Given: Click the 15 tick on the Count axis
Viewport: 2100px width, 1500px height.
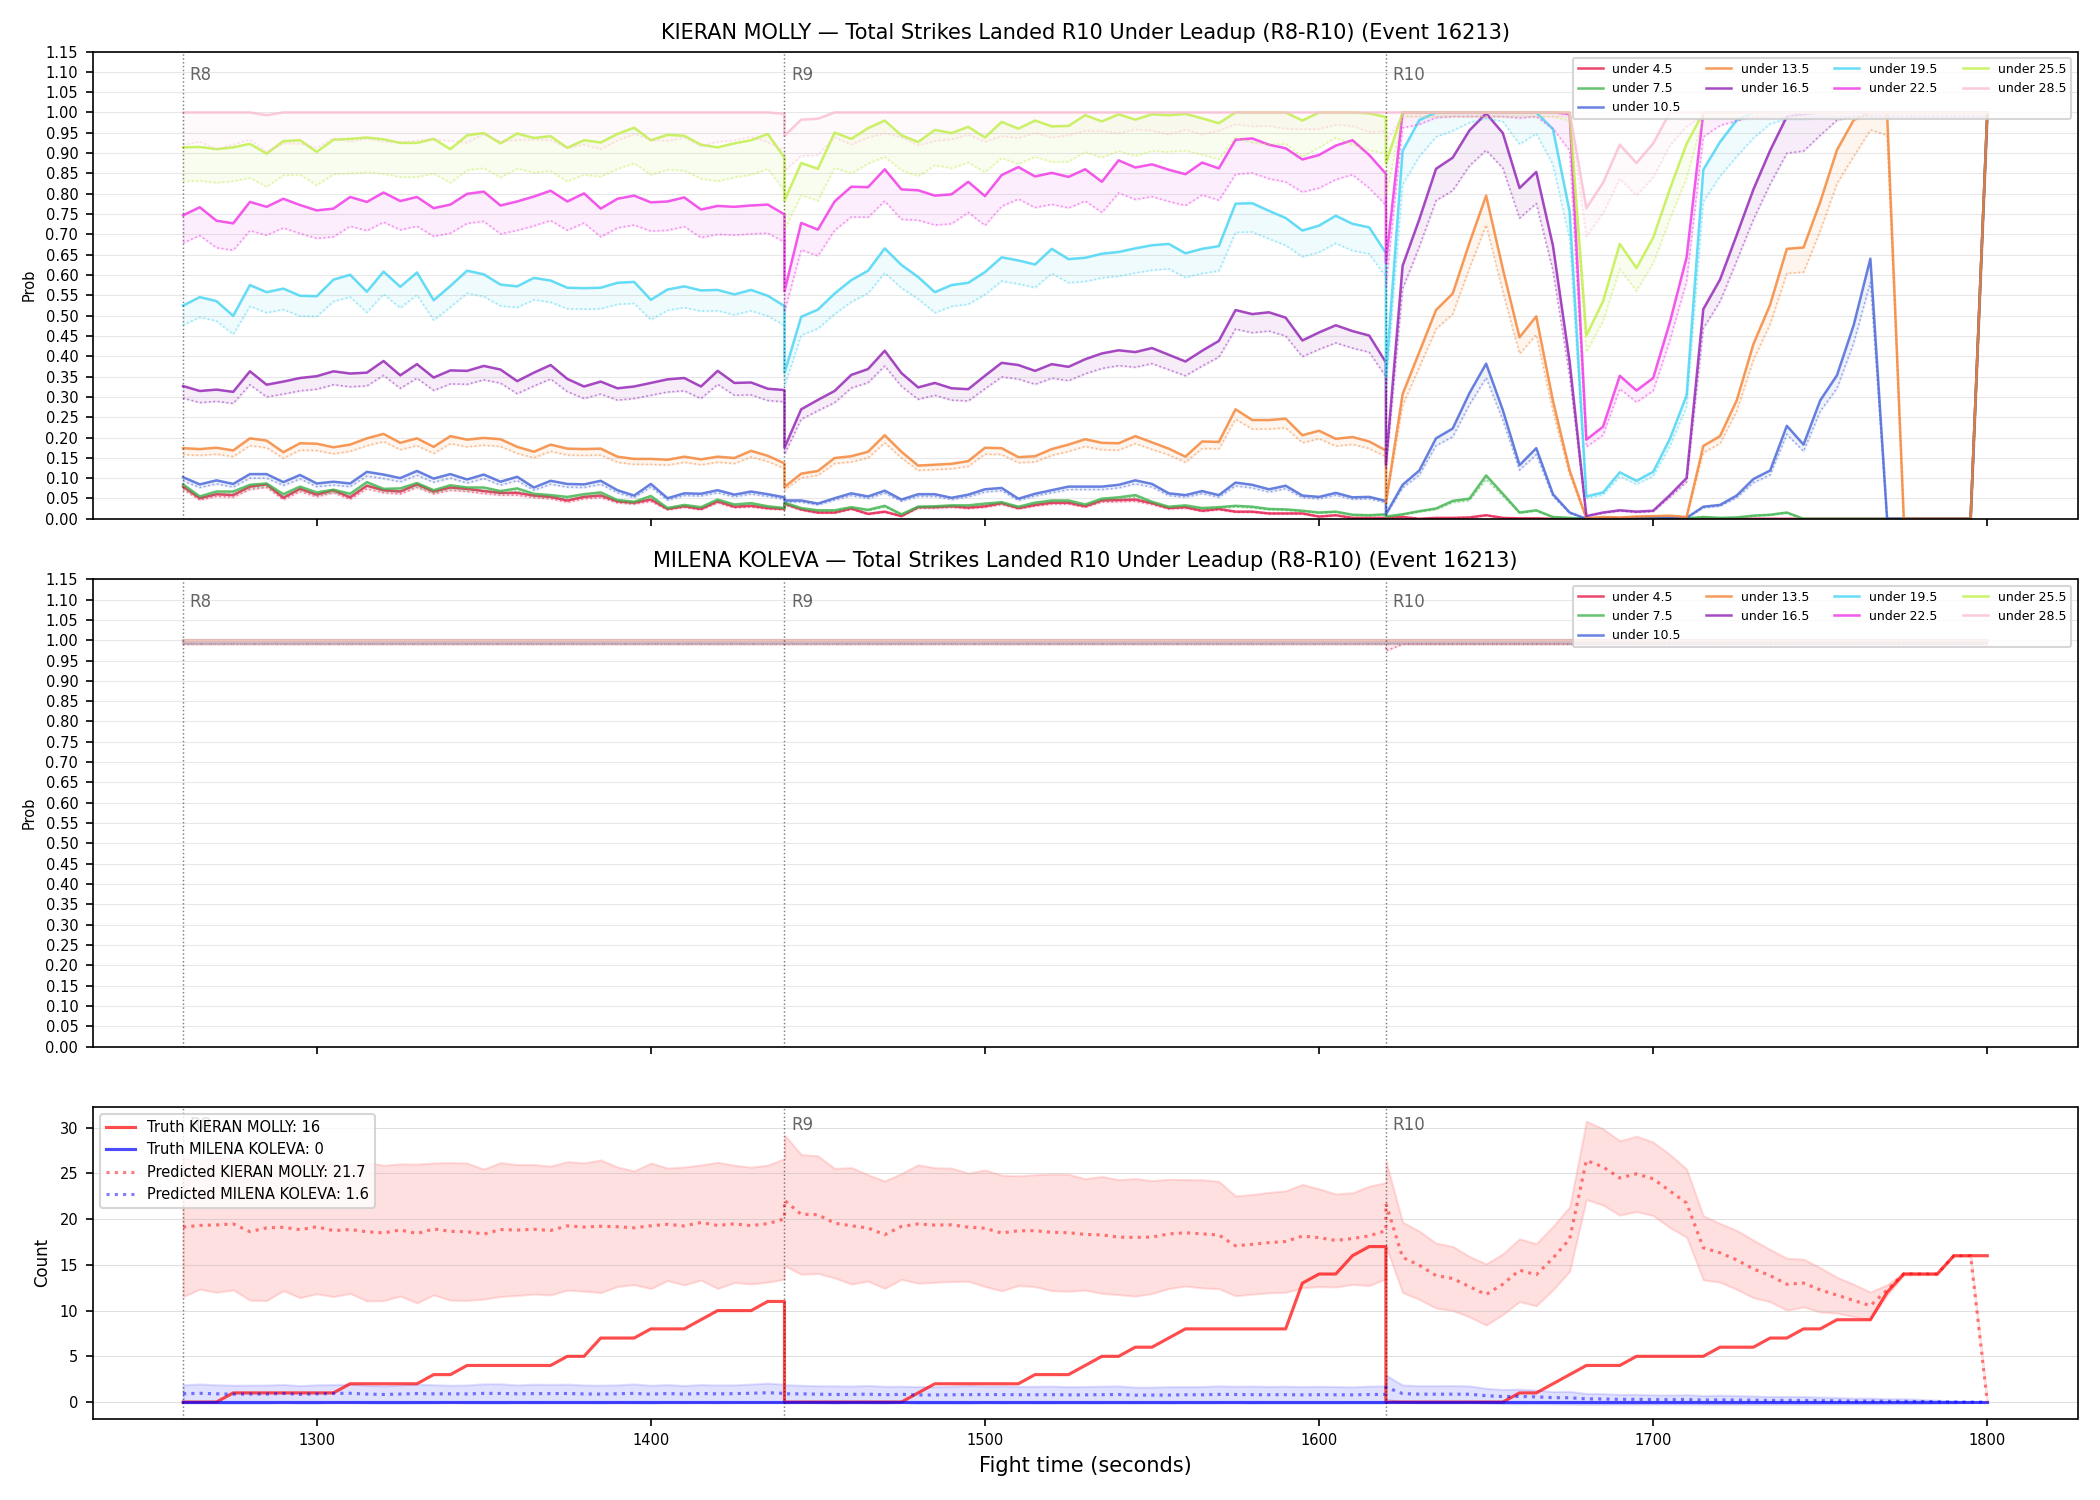Looking at the screenshot, I should (x=68, y=1265).
